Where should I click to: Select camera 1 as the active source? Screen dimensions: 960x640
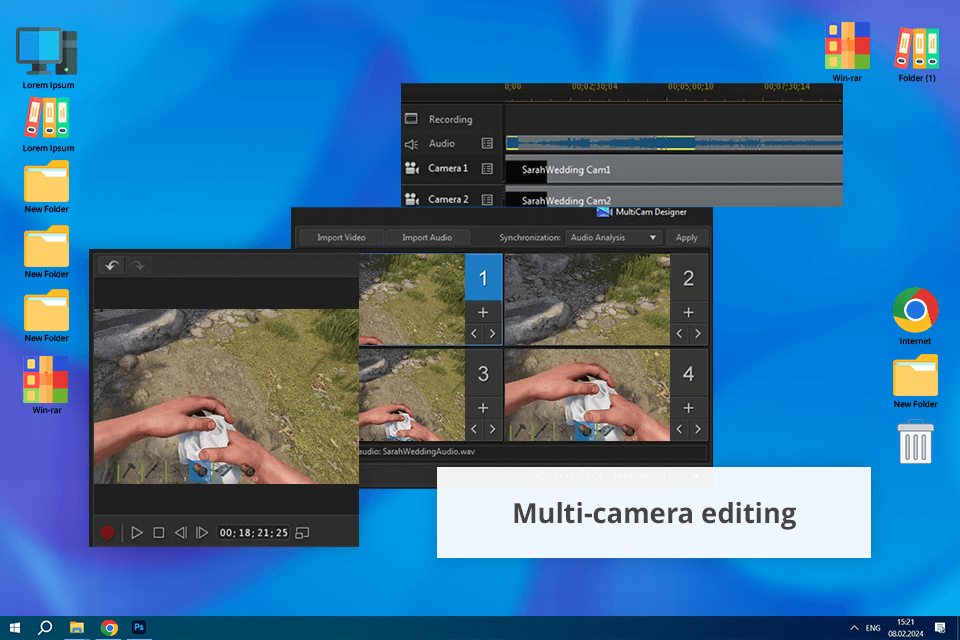483,279
